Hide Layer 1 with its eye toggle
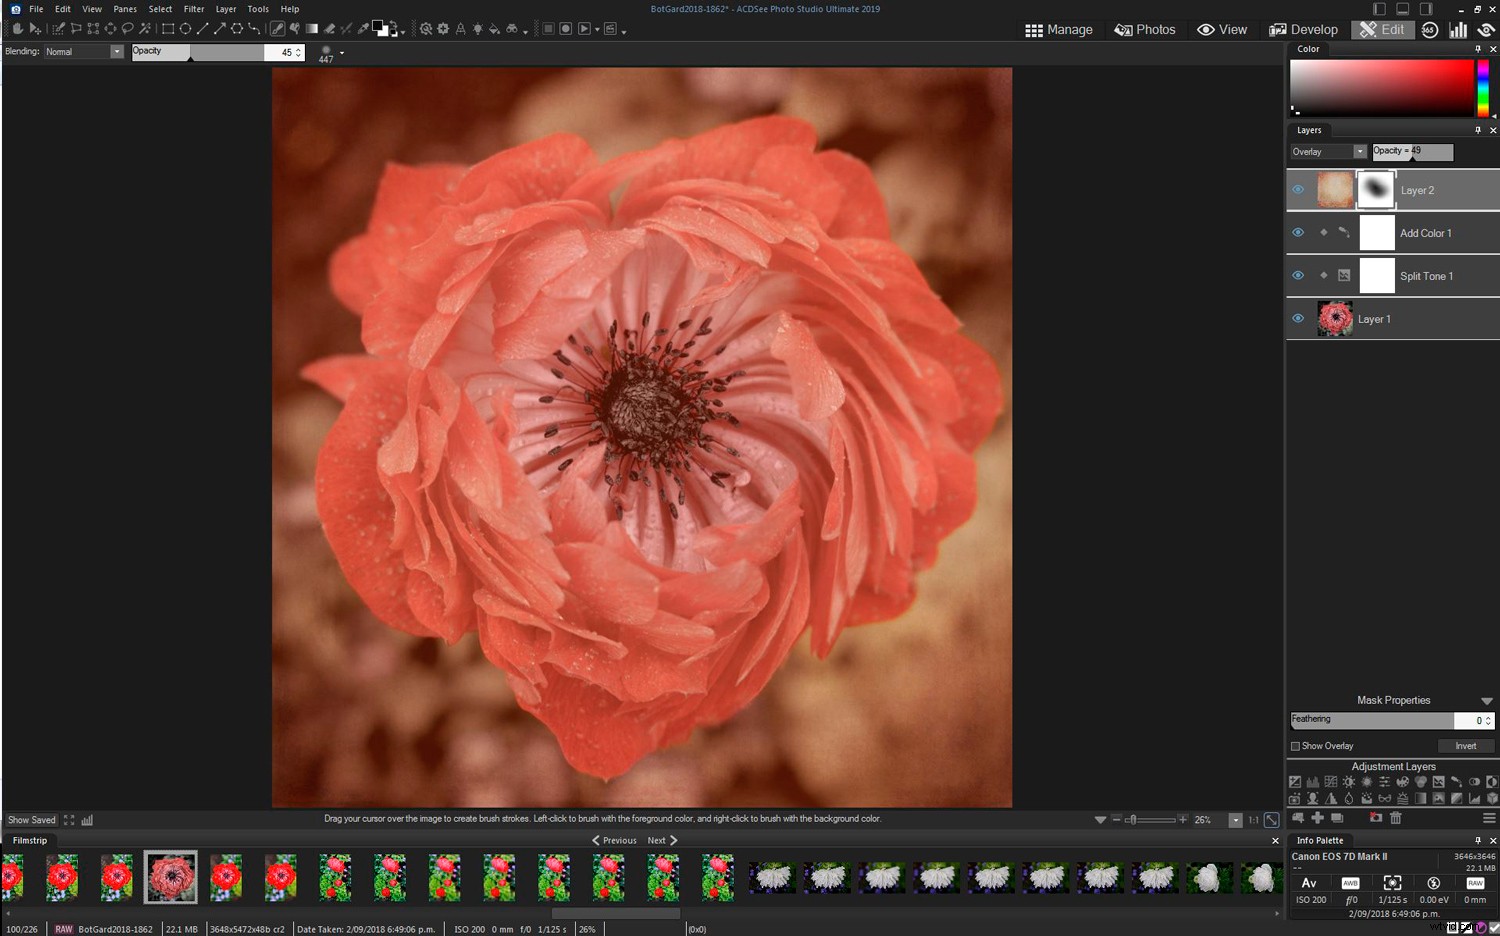The height and width of the screenshot is (936, 1500). [x=1298, y=318]
